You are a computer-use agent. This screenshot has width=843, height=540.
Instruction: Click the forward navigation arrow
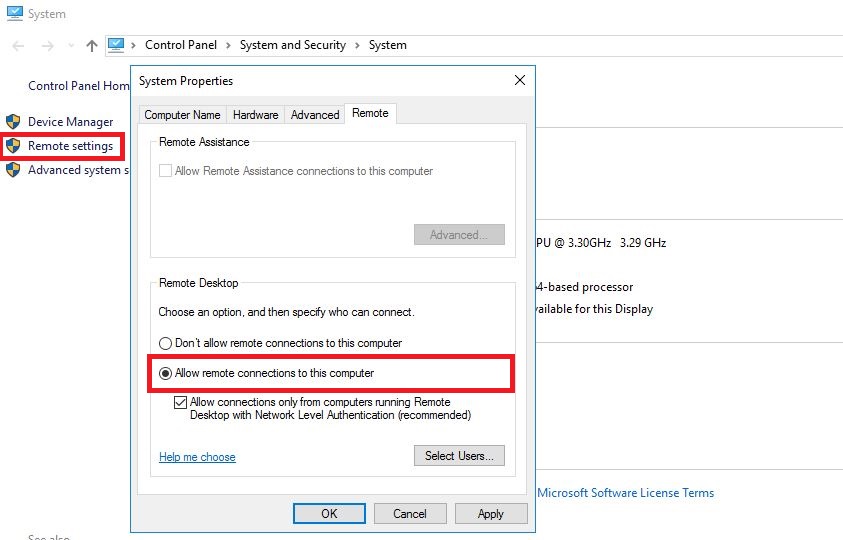tap(47, 46)
